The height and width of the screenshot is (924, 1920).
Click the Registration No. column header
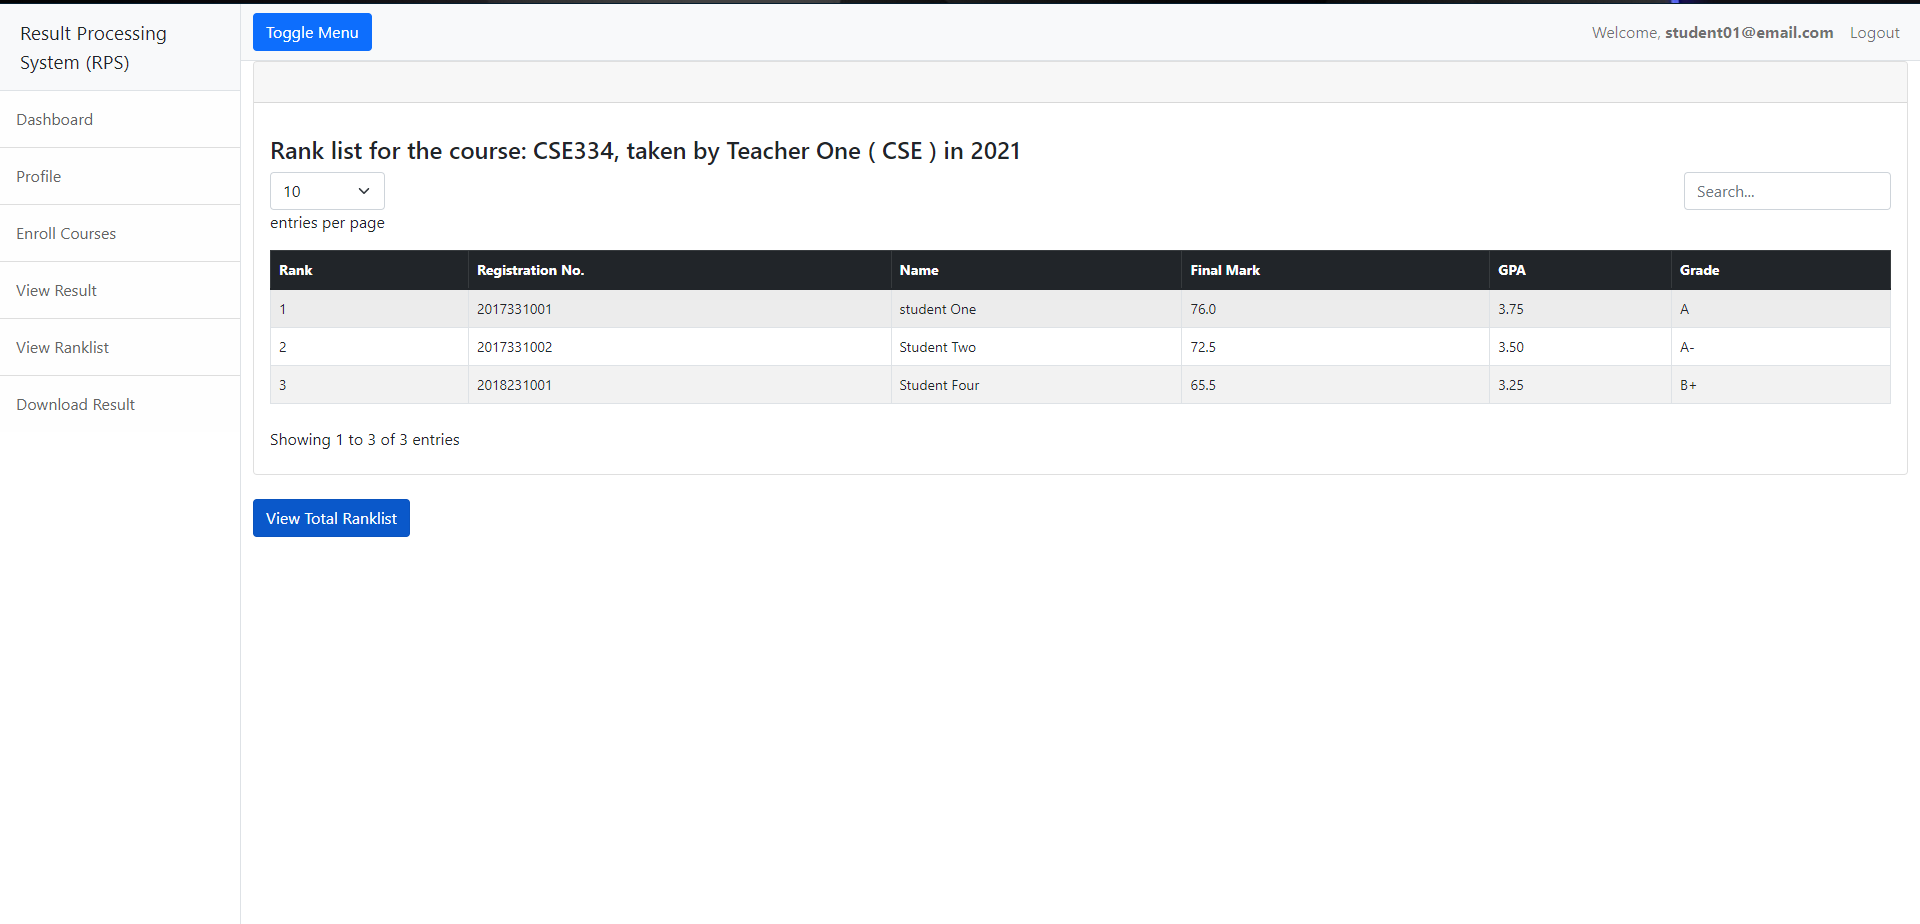tap(529, 270)
